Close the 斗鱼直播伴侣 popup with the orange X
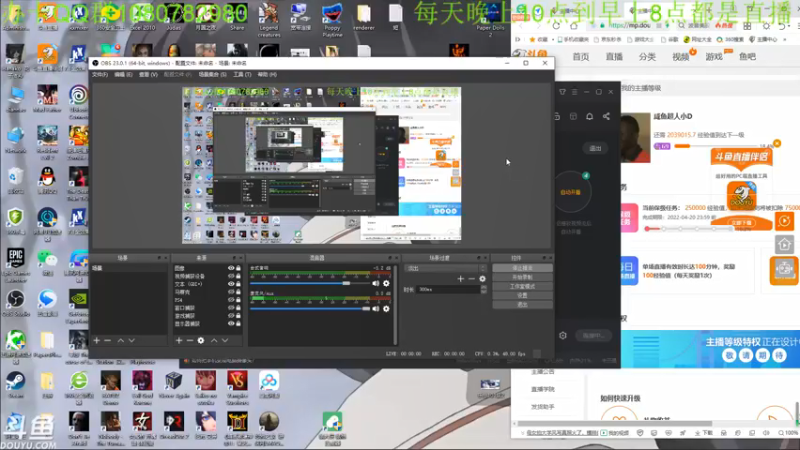The height and width of the screenshot is (450, 800). (x=777, y=143)
